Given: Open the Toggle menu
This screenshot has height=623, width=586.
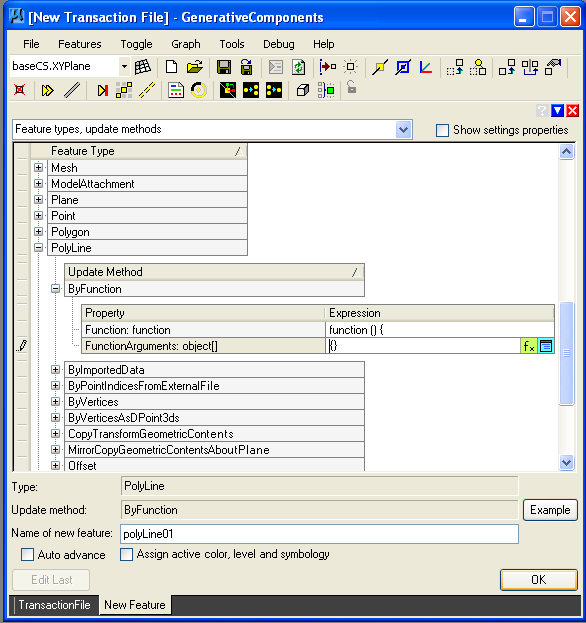Looking at the screenshot, I should [136, 44].
